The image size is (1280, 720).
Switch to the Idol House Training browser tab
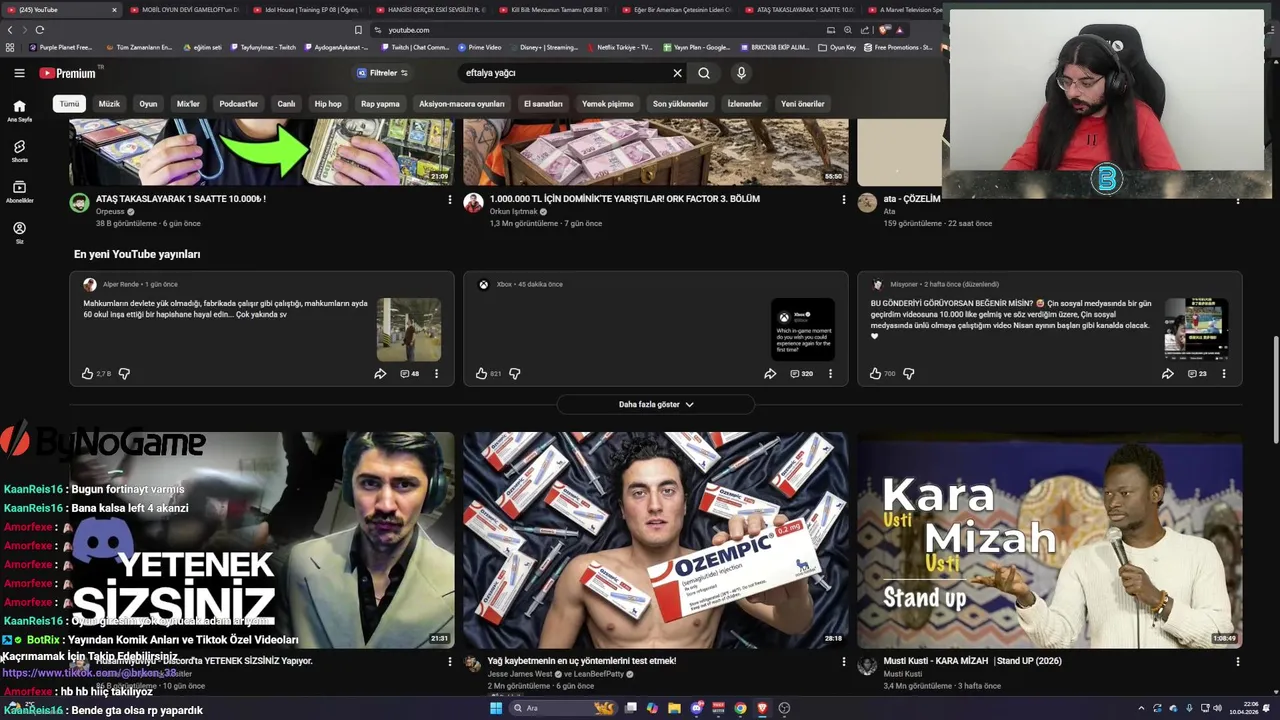[307, 10]
